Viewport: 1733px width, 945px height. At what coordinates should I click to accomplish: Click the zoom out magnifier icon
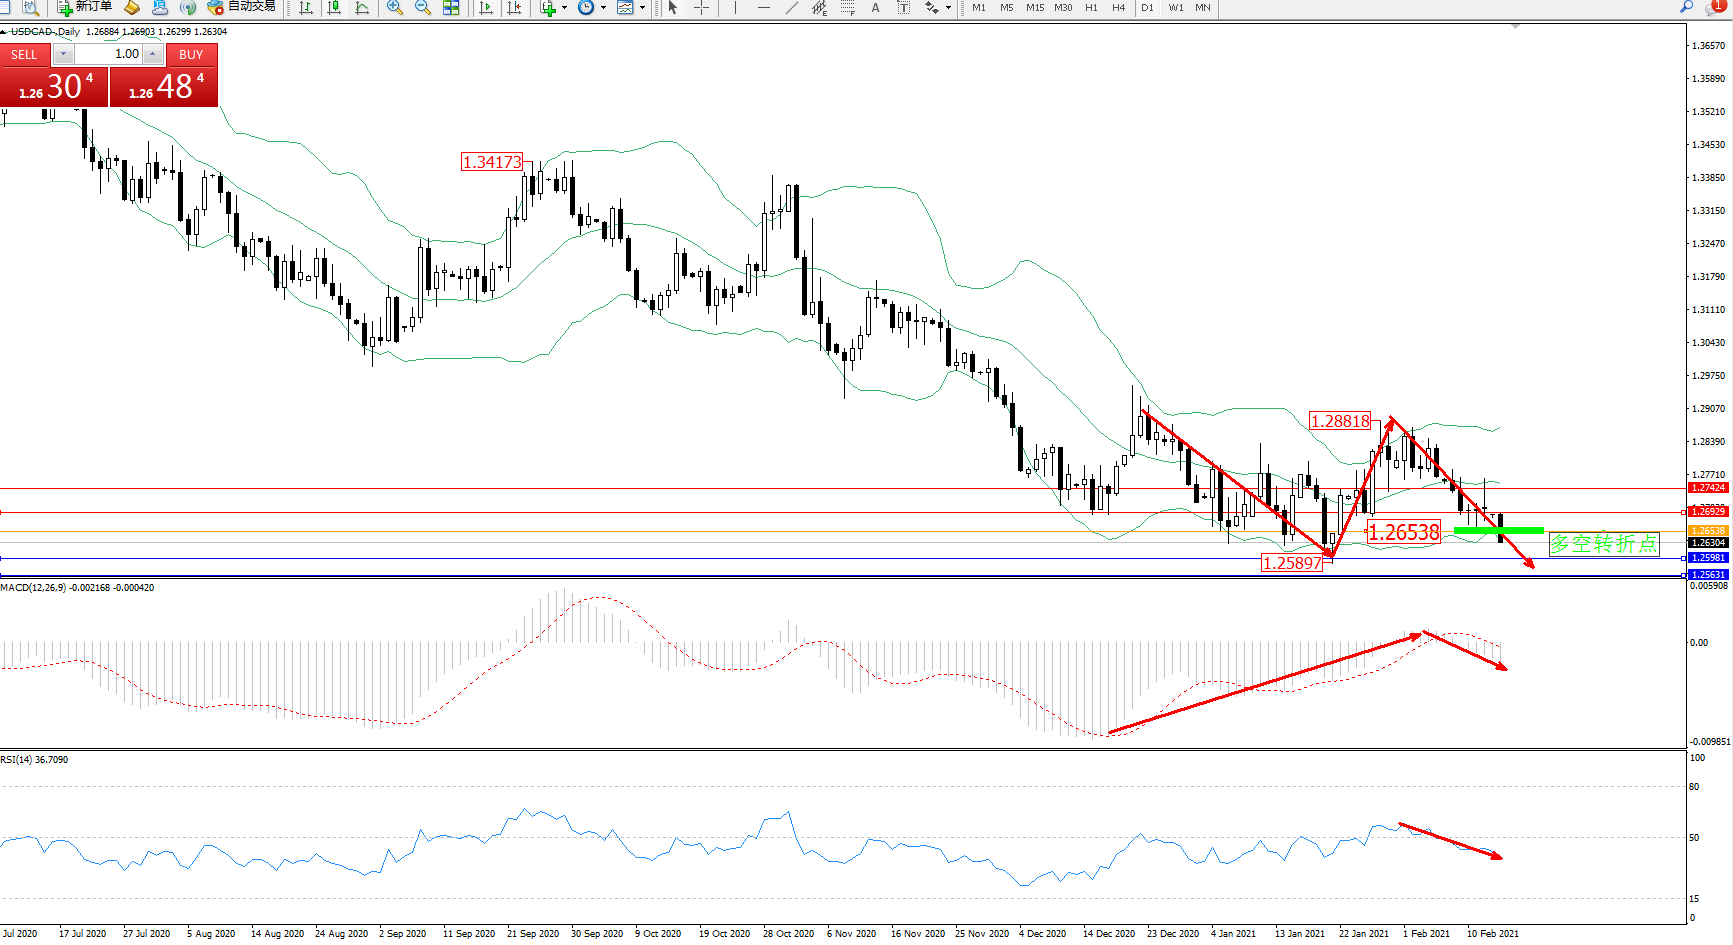[x=423, y=8]
